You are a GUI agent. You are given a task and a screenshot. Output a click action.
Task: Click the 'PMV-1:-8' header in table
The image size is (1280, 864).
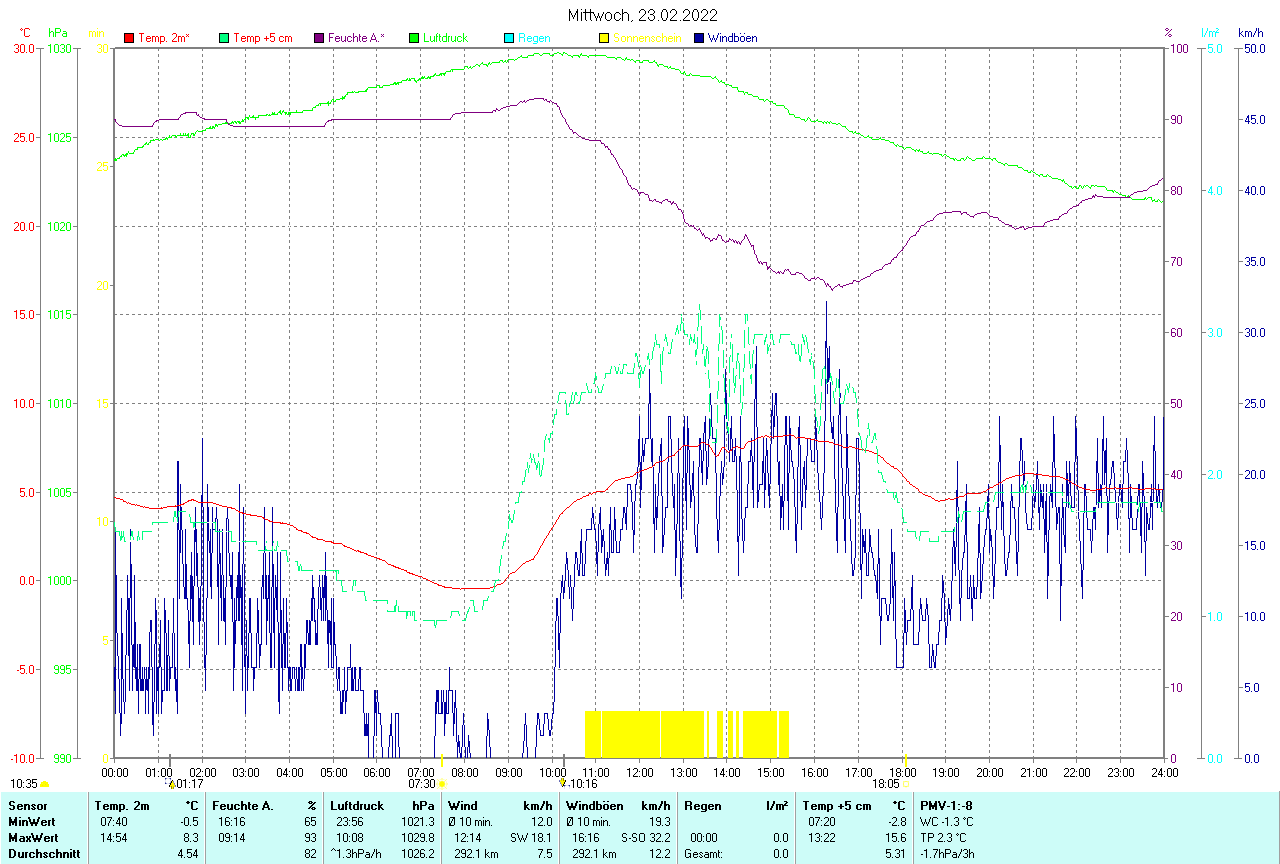tap(946, 805)
